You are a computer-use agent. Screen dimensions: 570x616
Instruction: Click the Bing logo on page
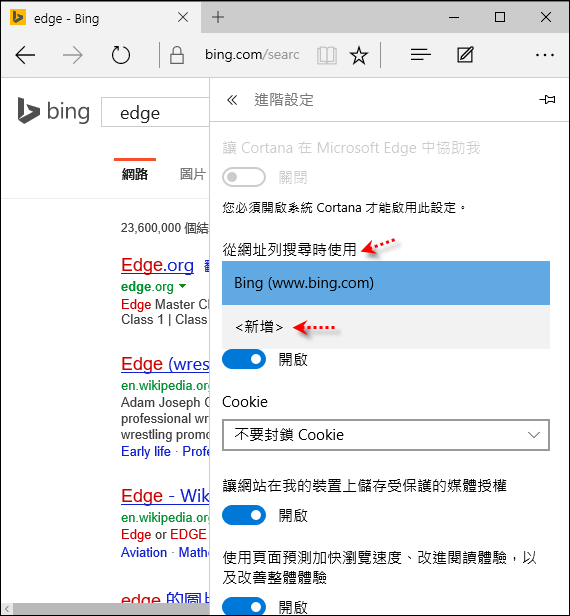53,111
